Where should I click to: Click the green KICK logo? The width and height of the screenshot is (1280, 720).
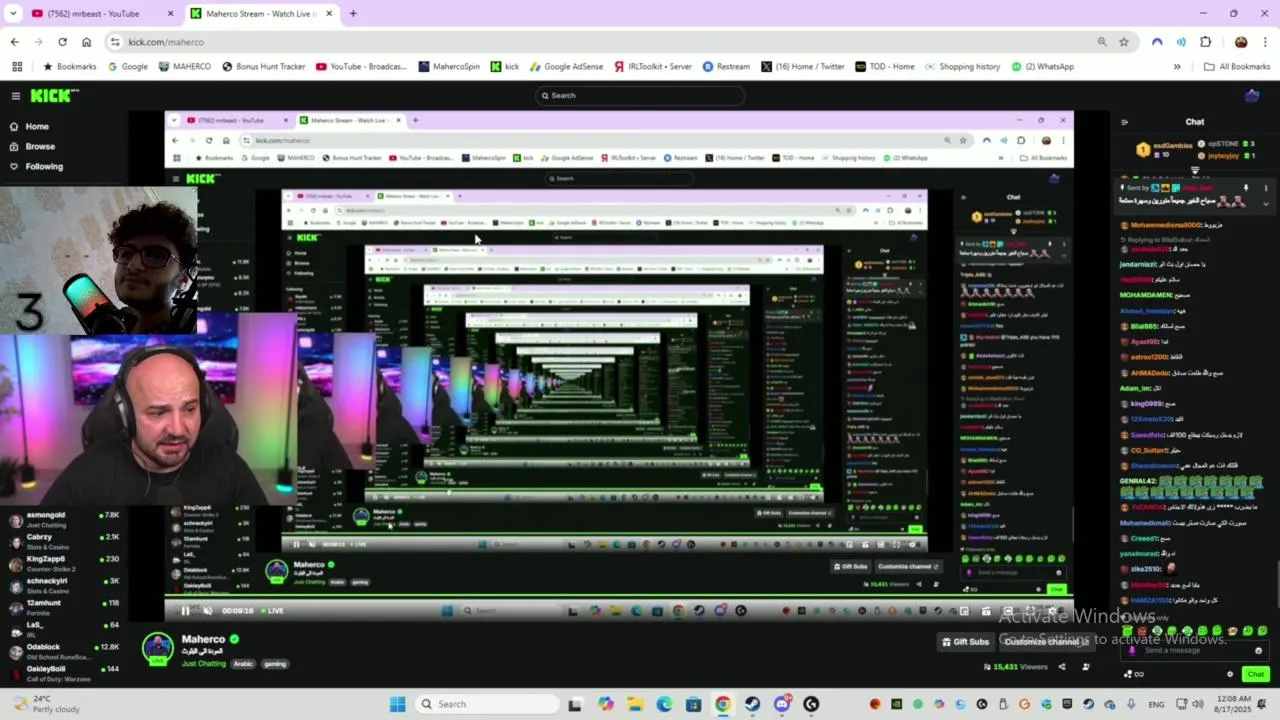pos(54,95)
